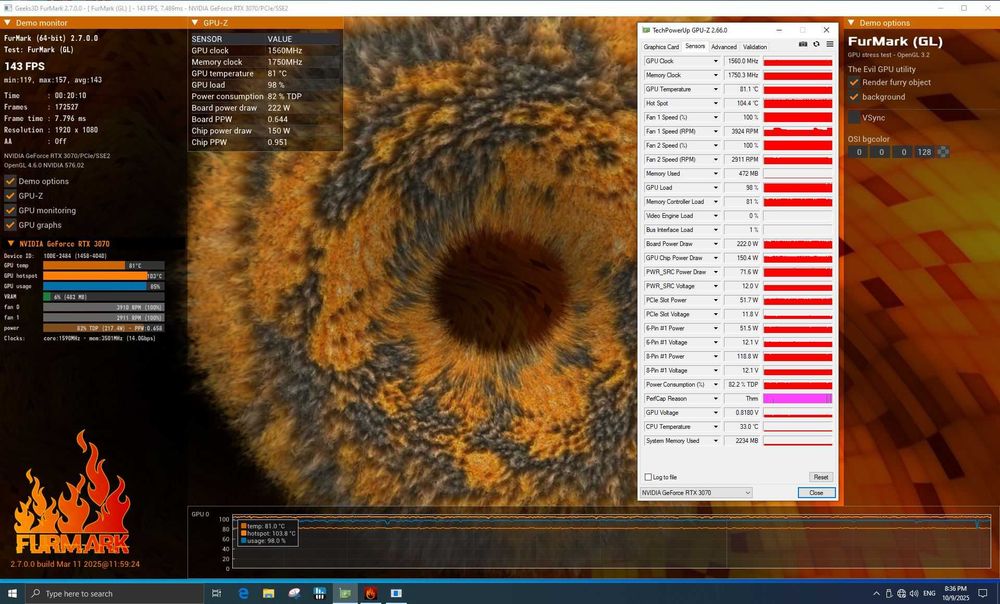Open the OSI bgcolor picker icon
This screenshot has height=604, width=1000.
pyautogui.click(x=943, y=152)
